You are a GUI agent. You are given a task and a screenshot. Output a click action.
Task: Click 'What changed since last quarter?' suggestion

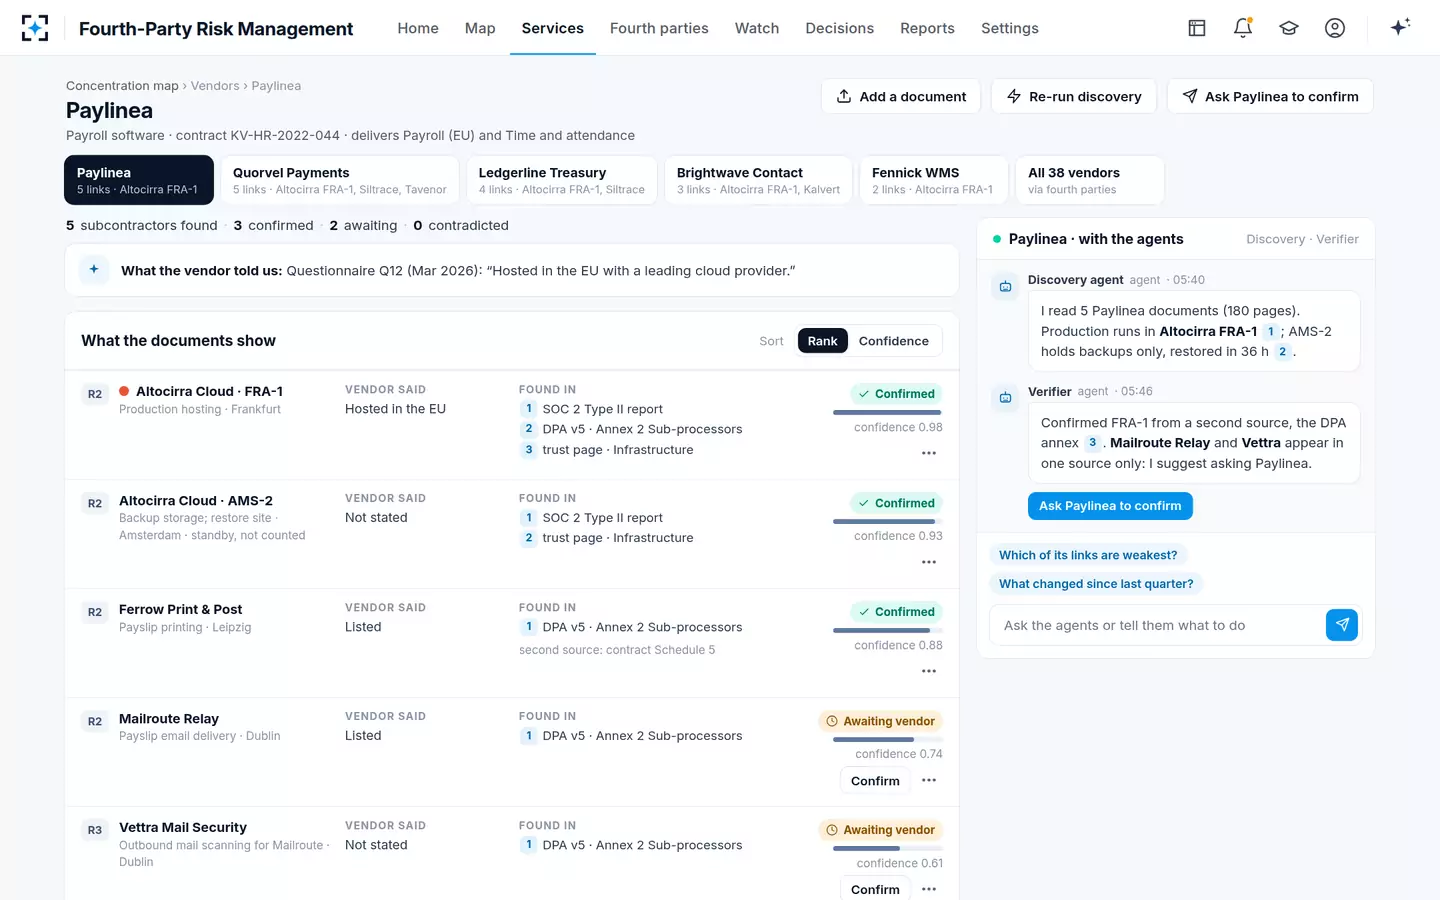(x=1096, y=584)
